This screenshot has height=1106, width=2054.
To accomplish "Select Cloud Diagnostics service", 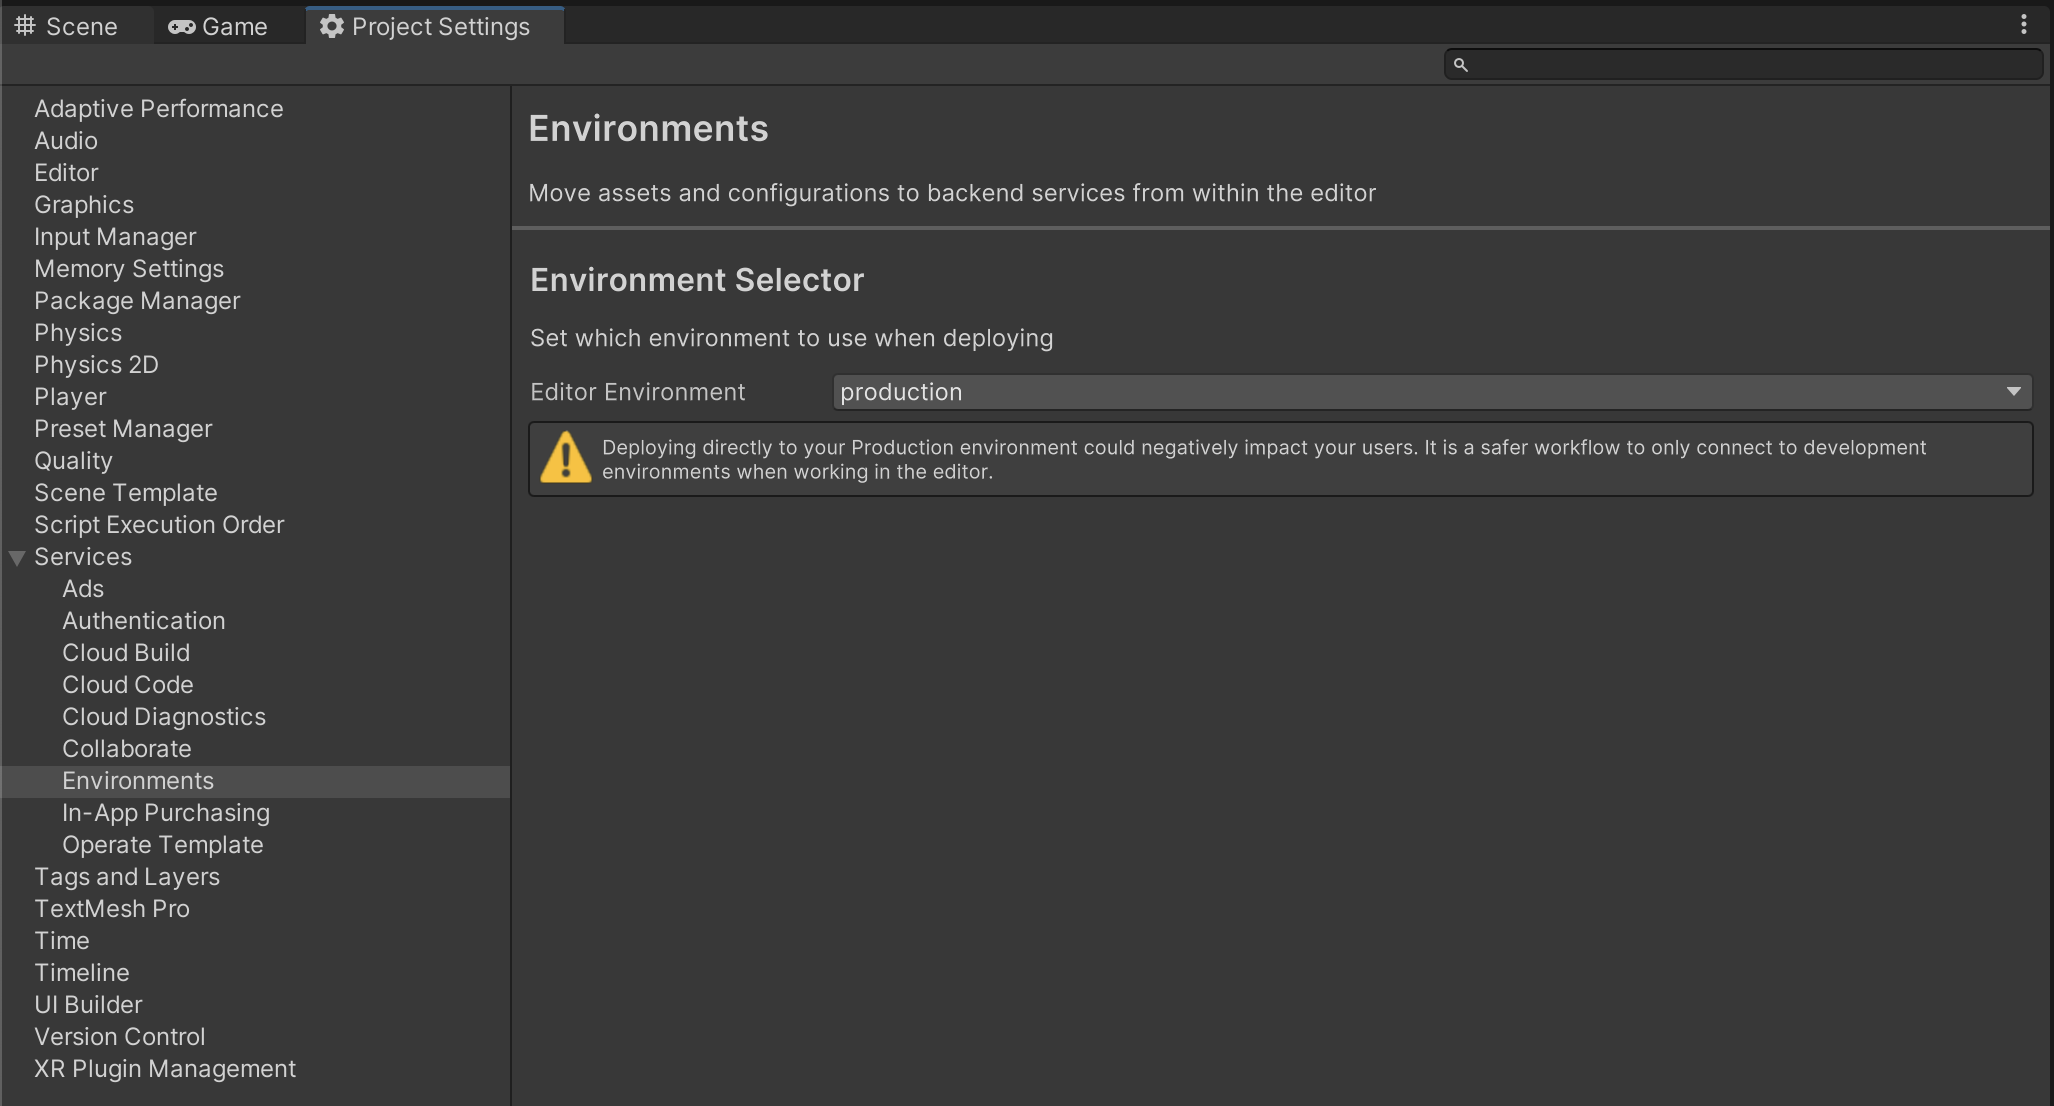I will [164, 717].
